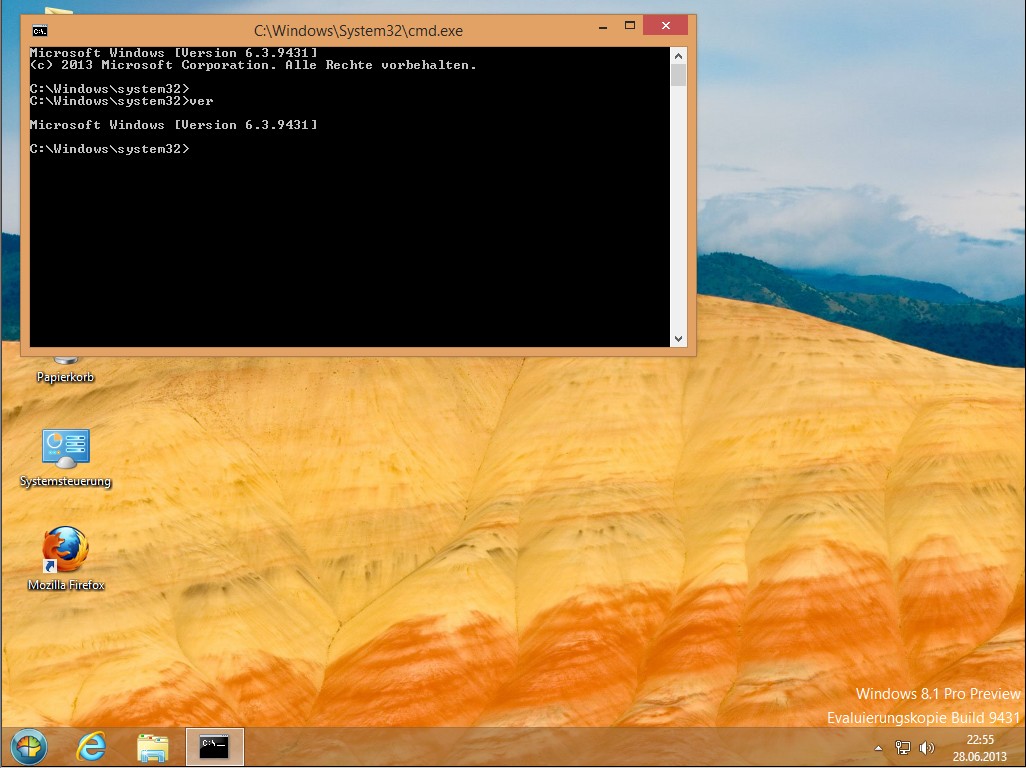The width and height of the screenshot is (1026, 768).
Task: Click the console scrollbar thumb
Action: pos(679,75)
